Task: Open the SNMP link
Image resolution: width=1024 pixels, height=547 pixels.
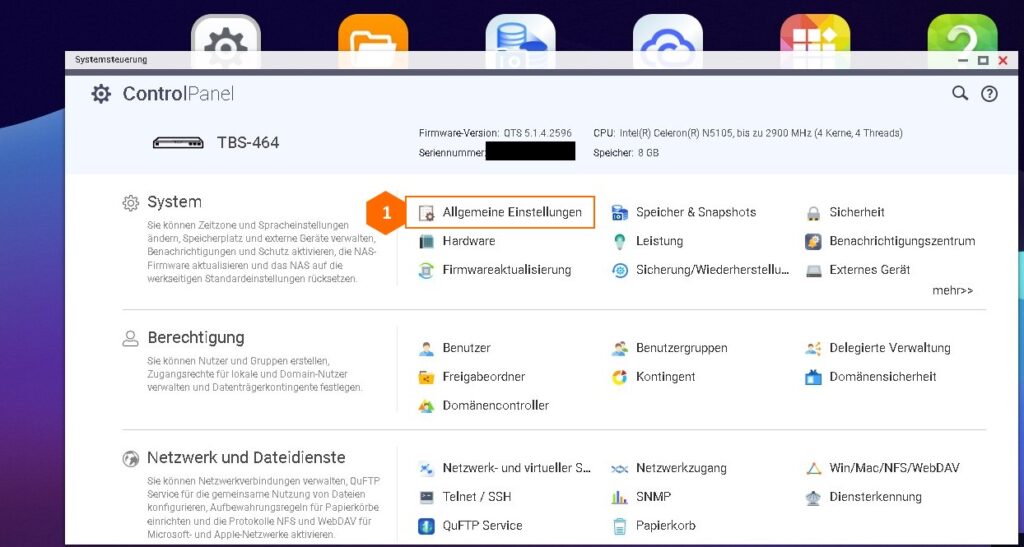Action: (x=653, y=497)
